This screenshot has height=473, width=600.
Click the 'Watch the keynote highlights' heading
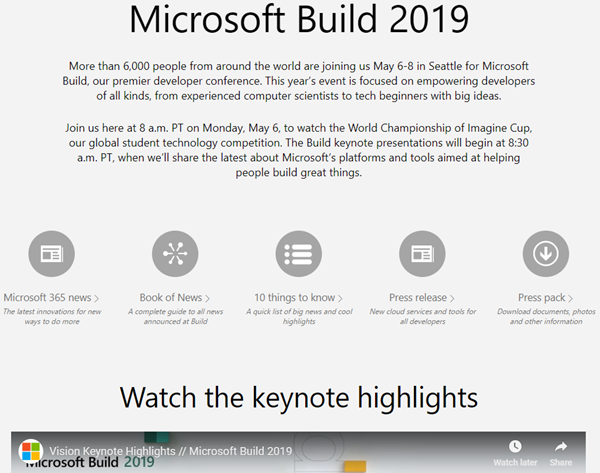(299, 398)
